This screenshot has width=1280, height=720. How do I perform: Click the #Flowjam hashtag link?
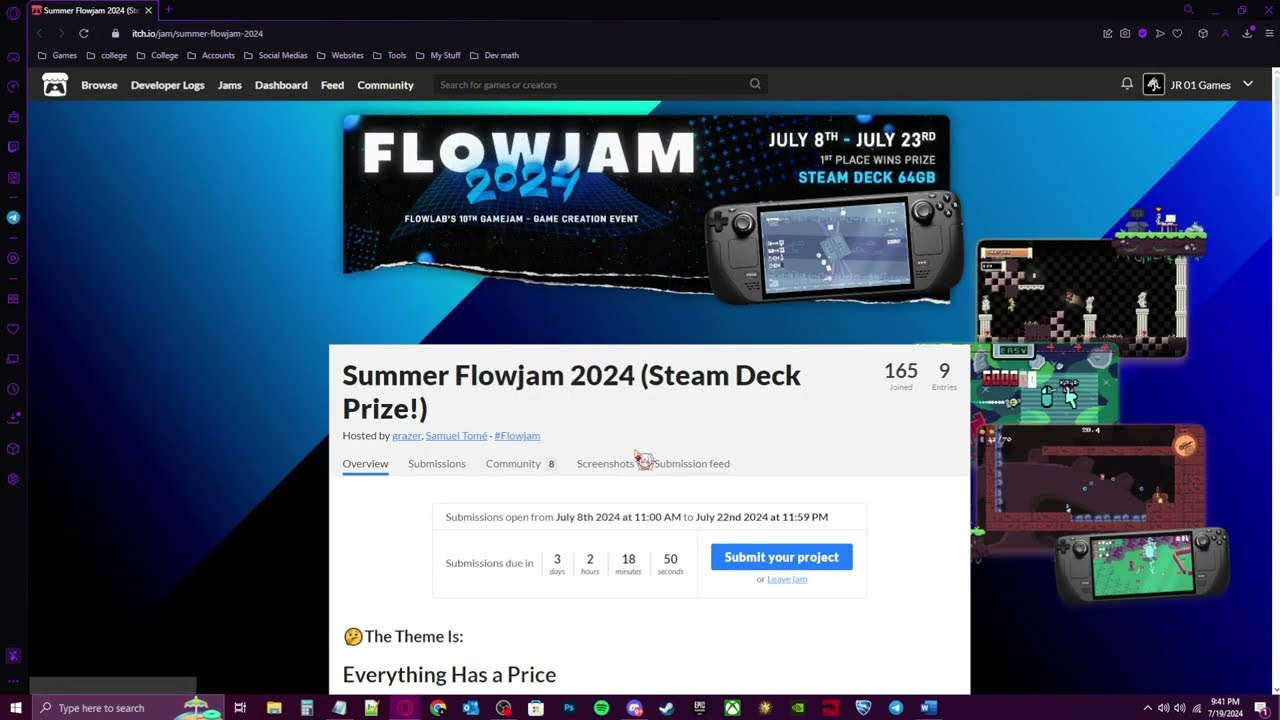517,436
